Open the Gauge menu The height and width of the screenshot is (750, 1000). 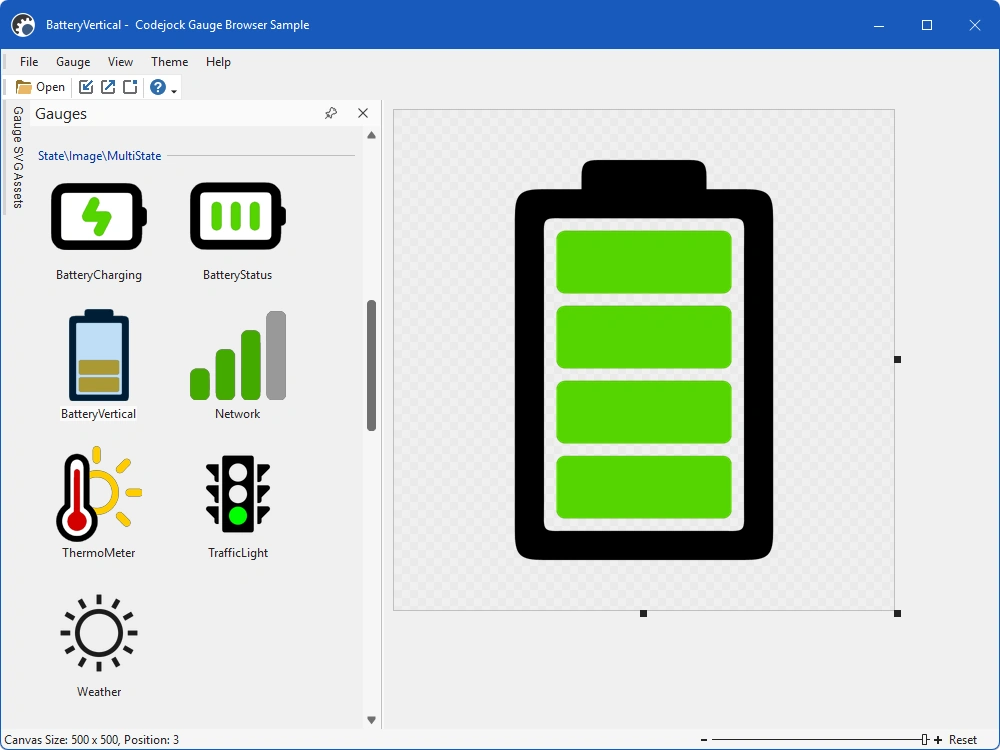tap(73, 62)
